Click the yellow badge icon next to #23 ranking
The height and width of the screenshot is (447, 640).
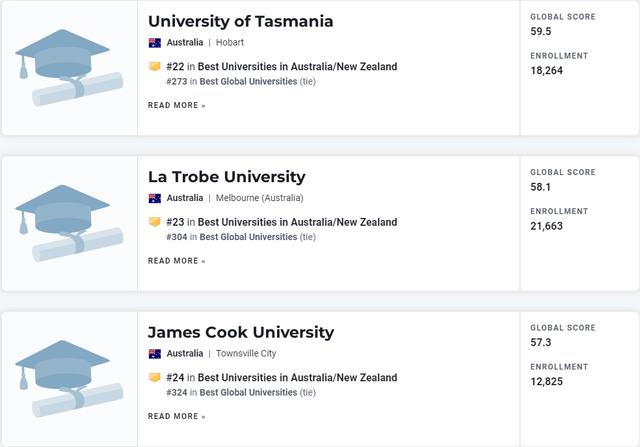pyautogui.click(x=154, y=222)
